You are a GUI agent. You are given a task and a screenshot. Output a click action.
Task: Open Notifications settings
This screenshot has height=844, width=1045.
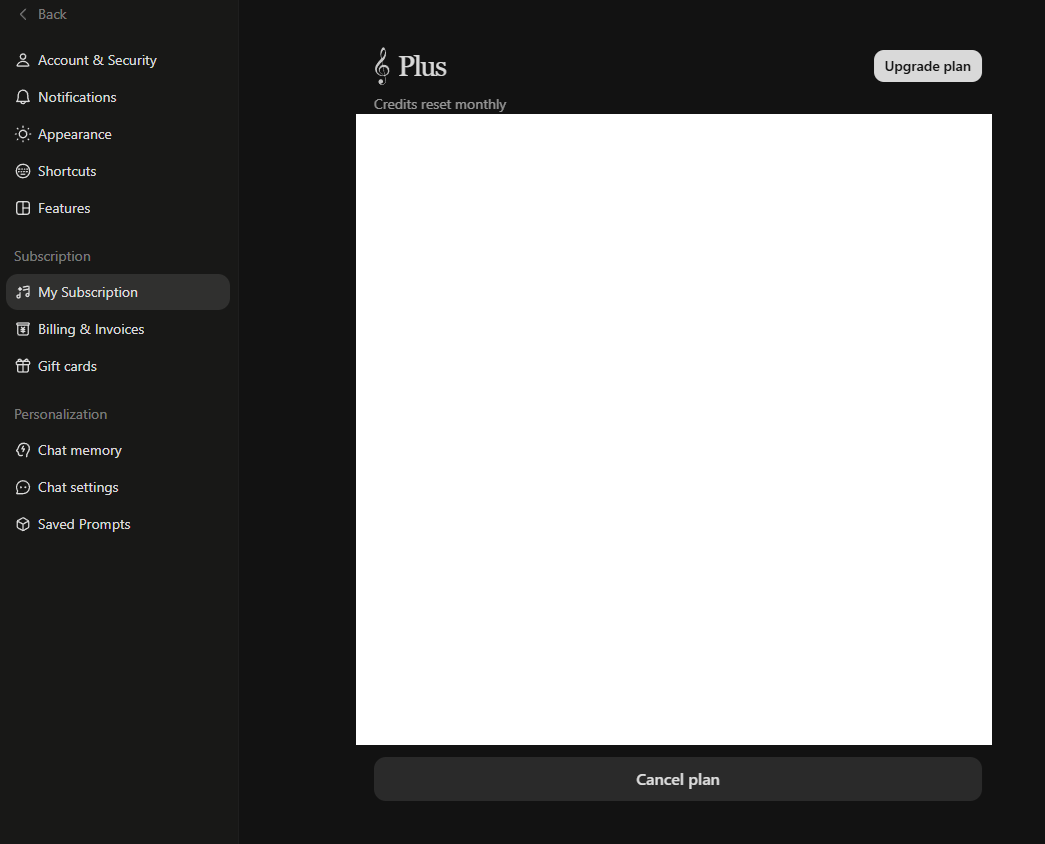pos(118,97)
